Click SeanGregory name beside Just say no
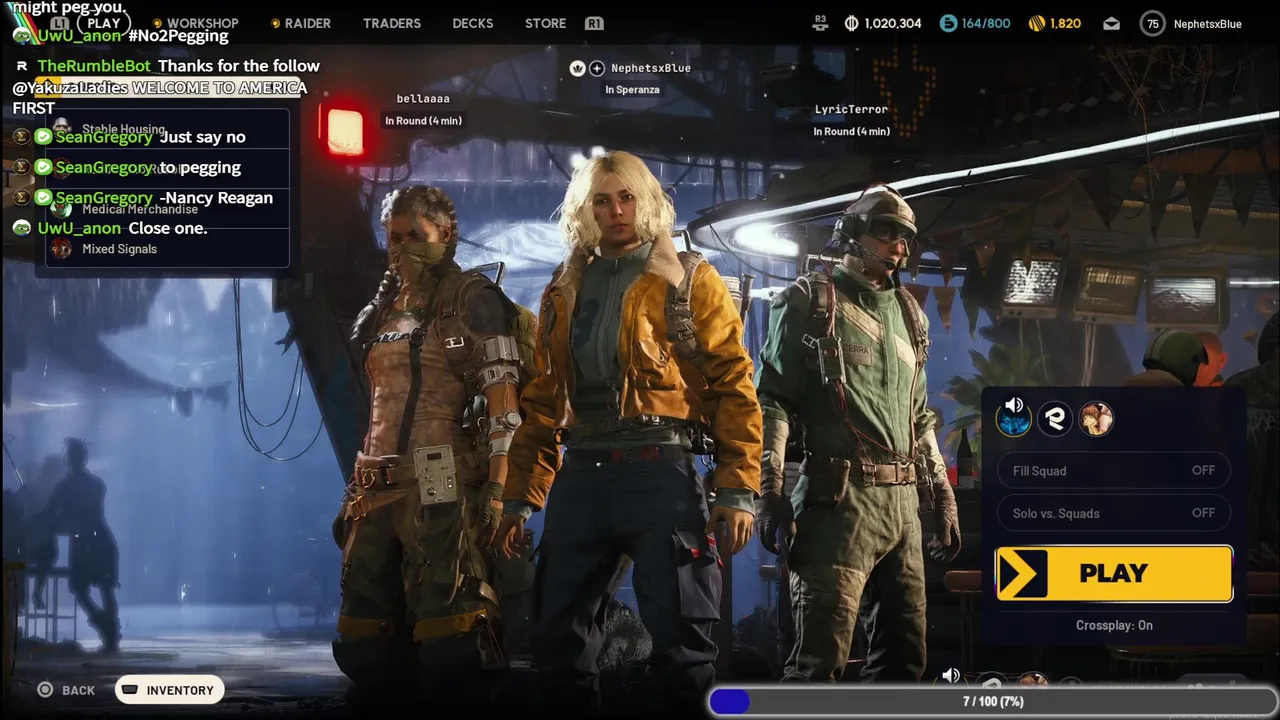Image resolution: width=1280 pixels, height=720 pixels. [104, 137]
